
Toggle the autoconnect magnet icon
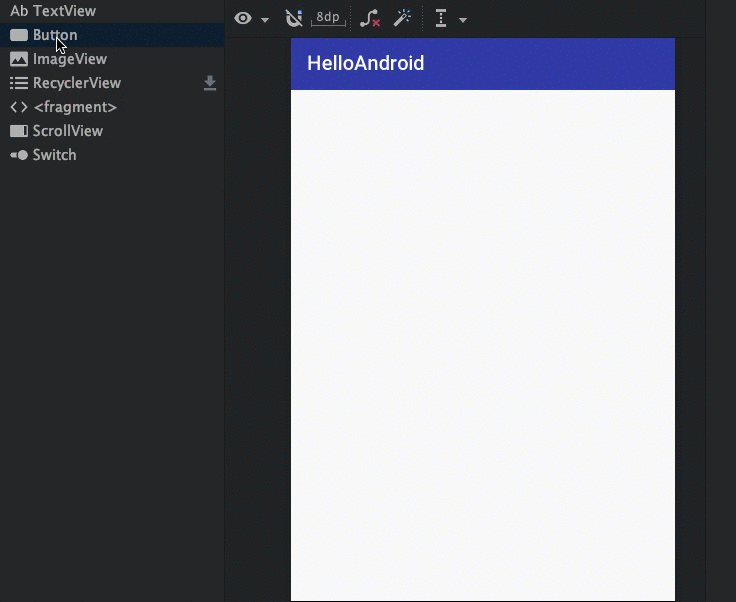click(294, 18)
